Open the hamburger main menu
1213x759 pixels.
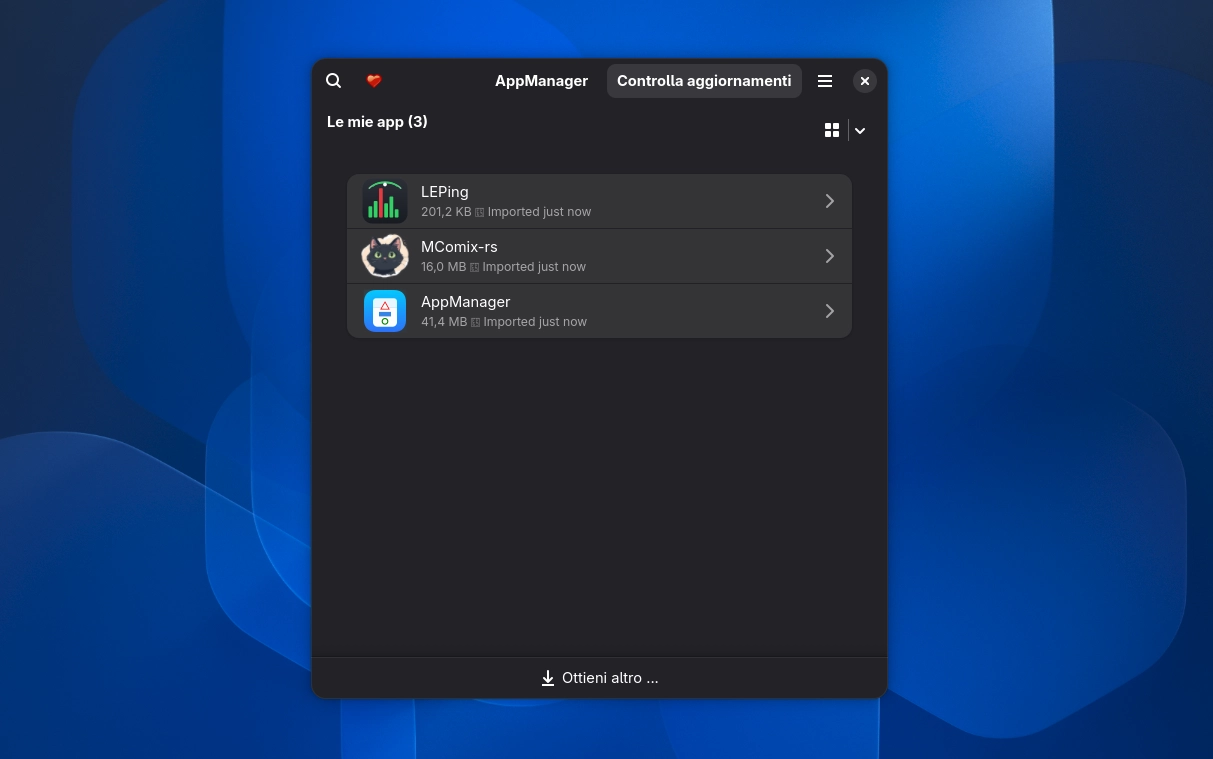pyautogui.click(x=825, y=81)
